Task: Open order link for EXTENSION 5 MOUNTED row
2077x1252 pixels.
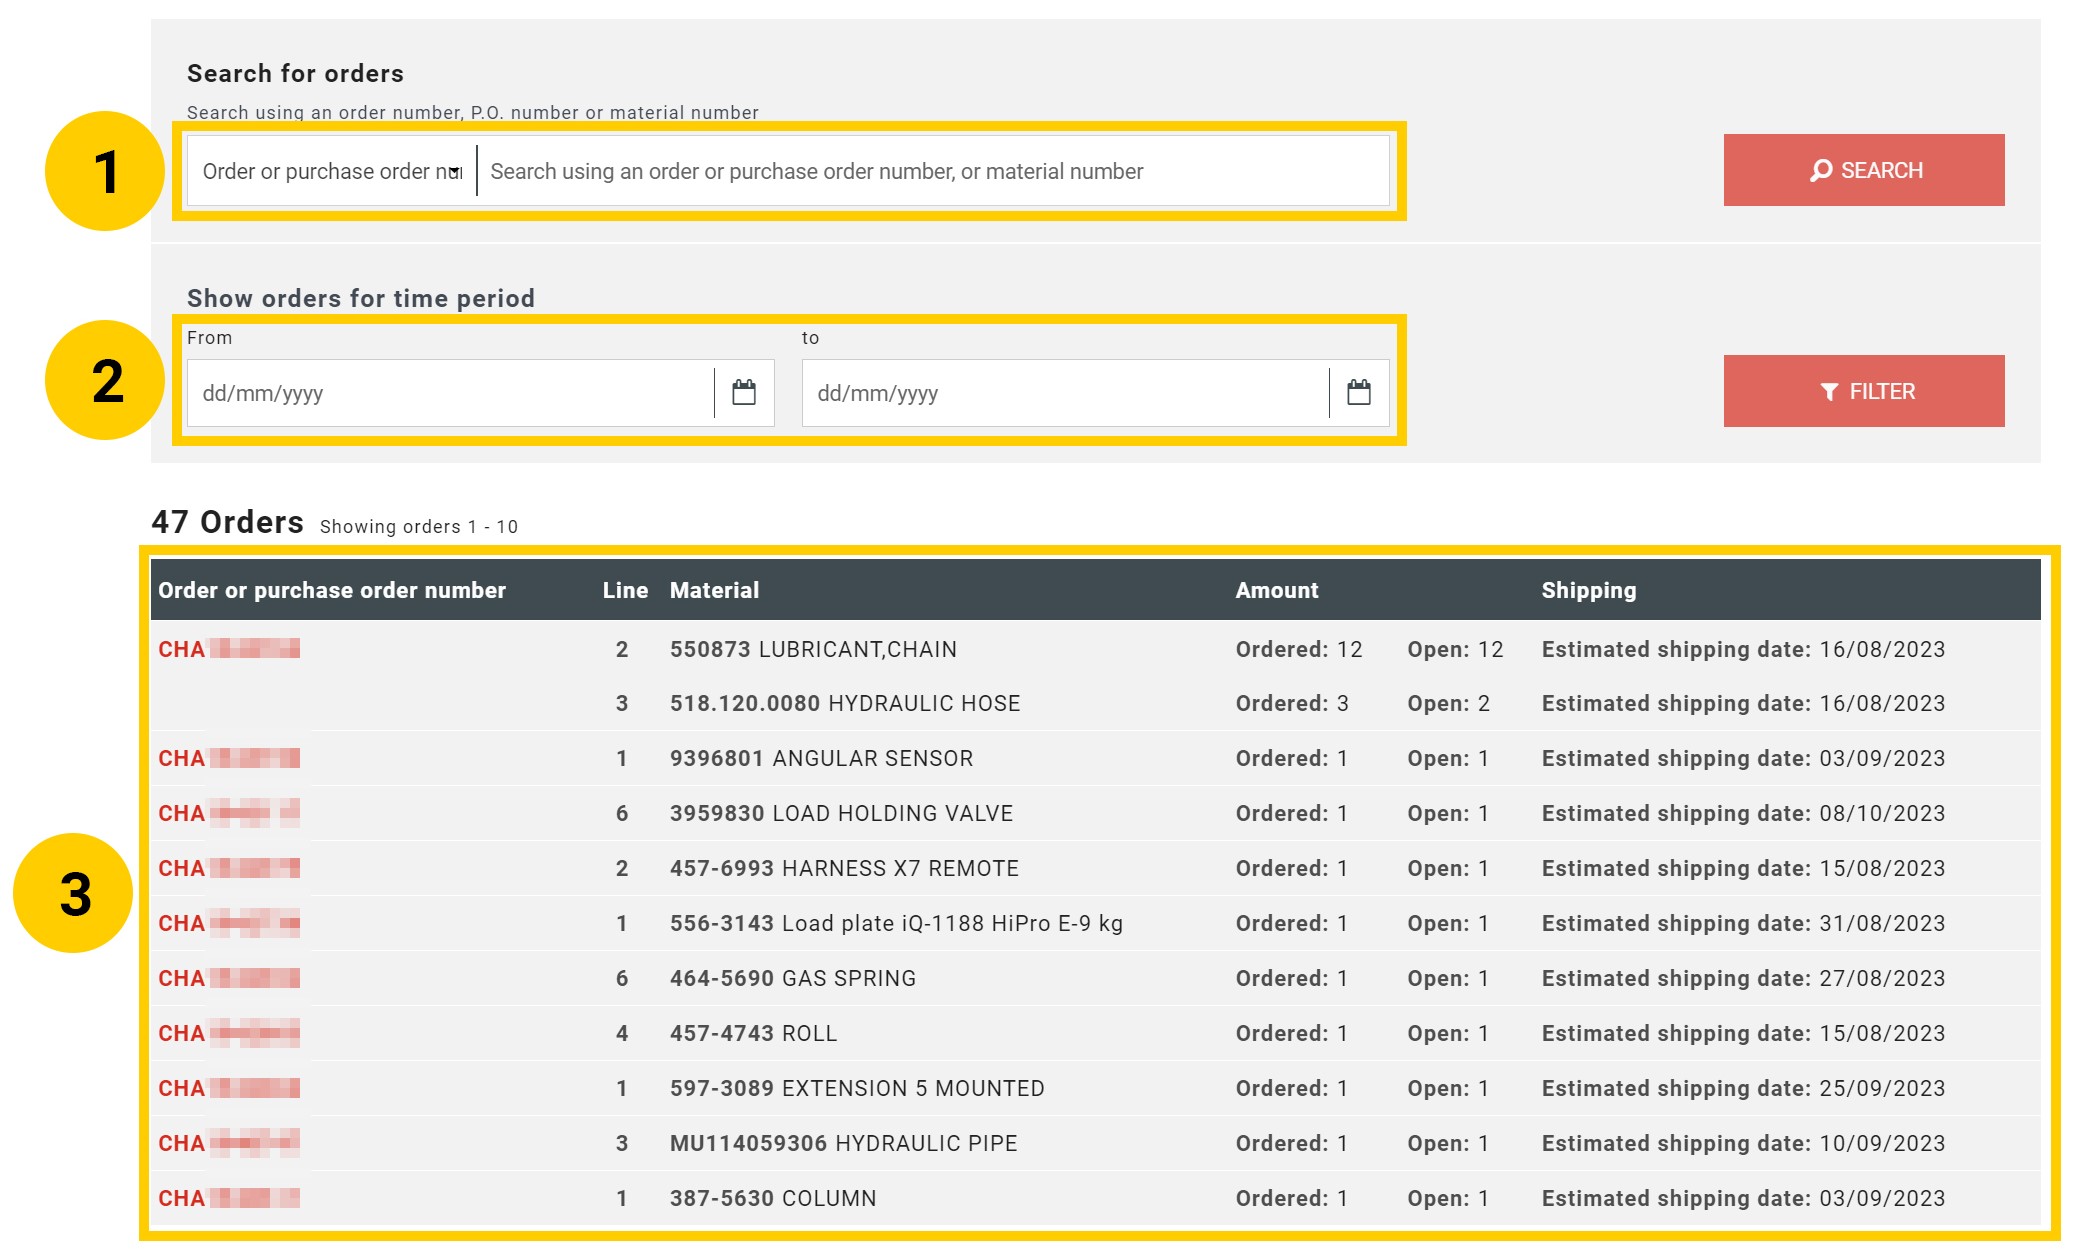Action: 229,1088
